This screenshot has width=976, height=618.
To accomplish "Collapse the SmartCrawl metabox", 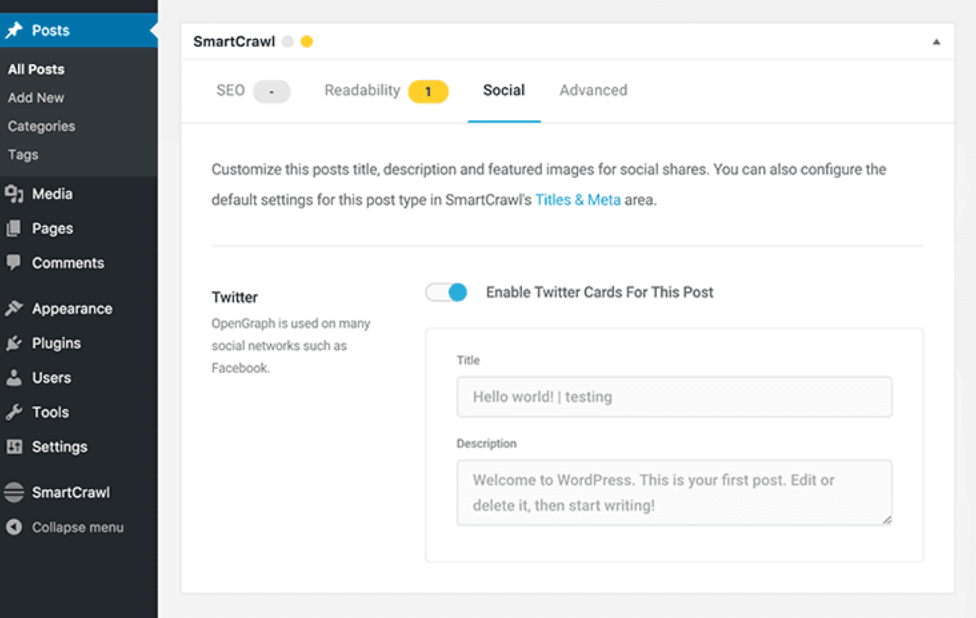I will 937,41.
